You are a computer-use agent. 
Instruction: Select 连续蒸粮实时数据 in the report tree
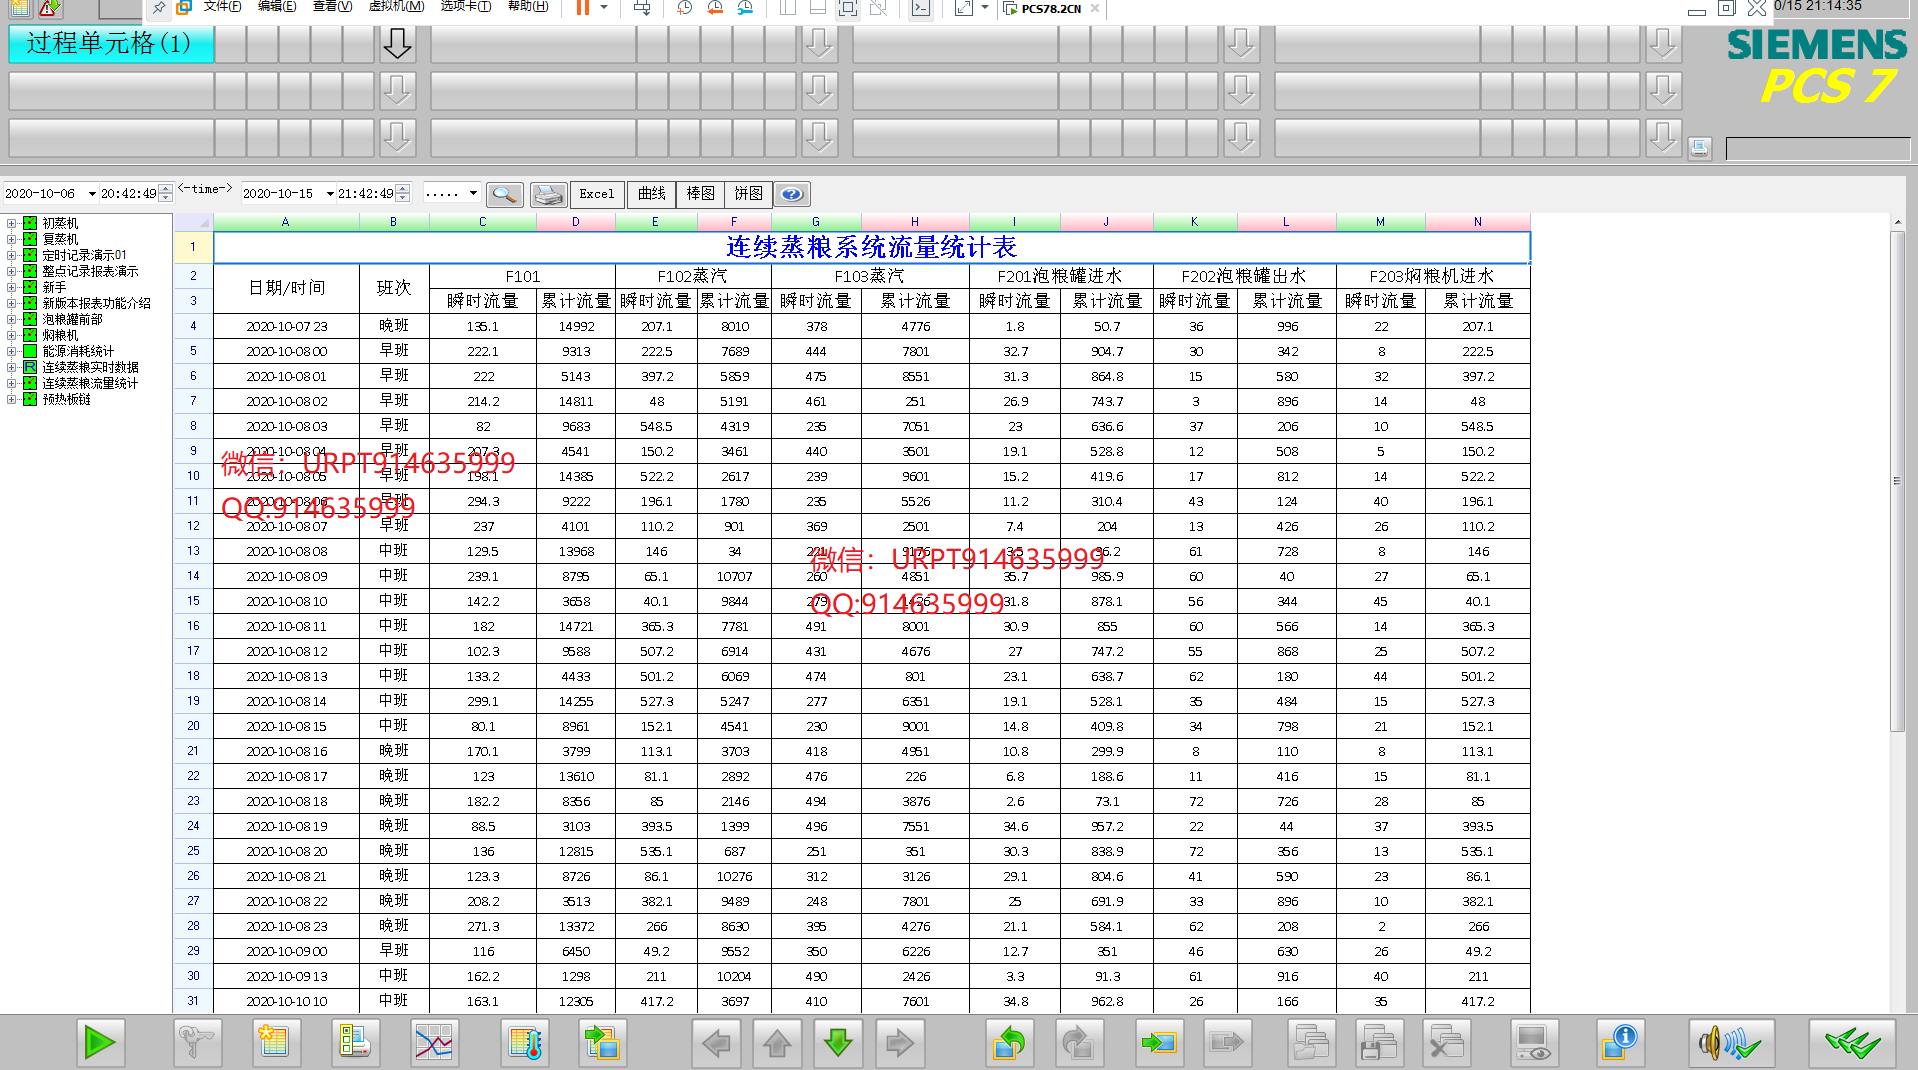(90, 368)
